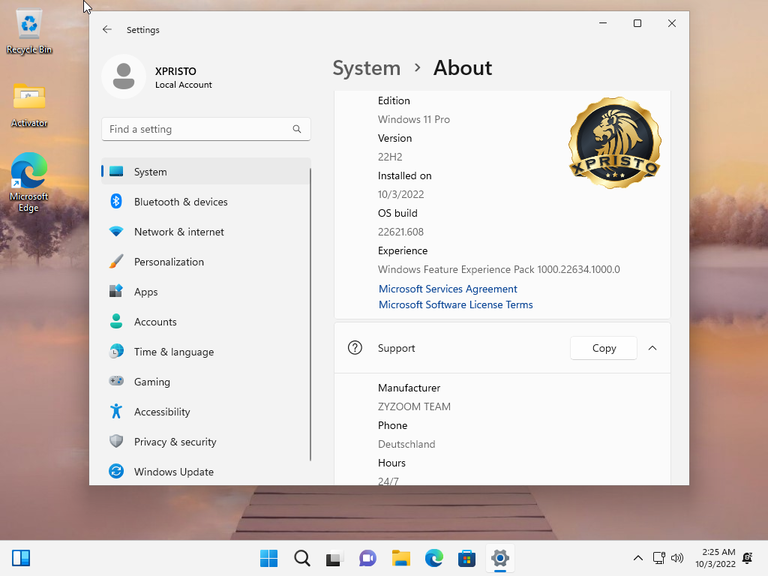Screen dimensions: 768x576
Task: Click the Wi-Fi Network icon in the sidebar
Action: pyautogui.click(x=116, y=232)
